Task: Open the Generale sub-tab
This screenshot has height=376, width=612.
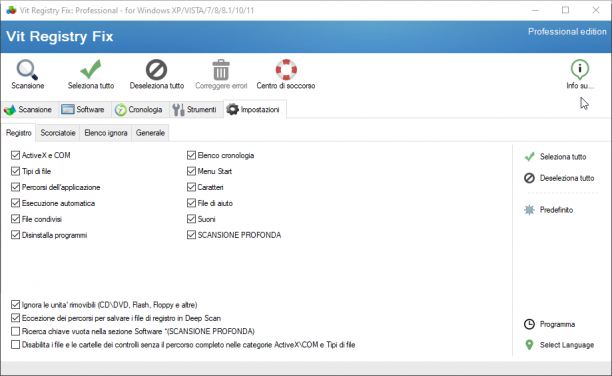Action: pyautogui.click(x=150, y=133)
